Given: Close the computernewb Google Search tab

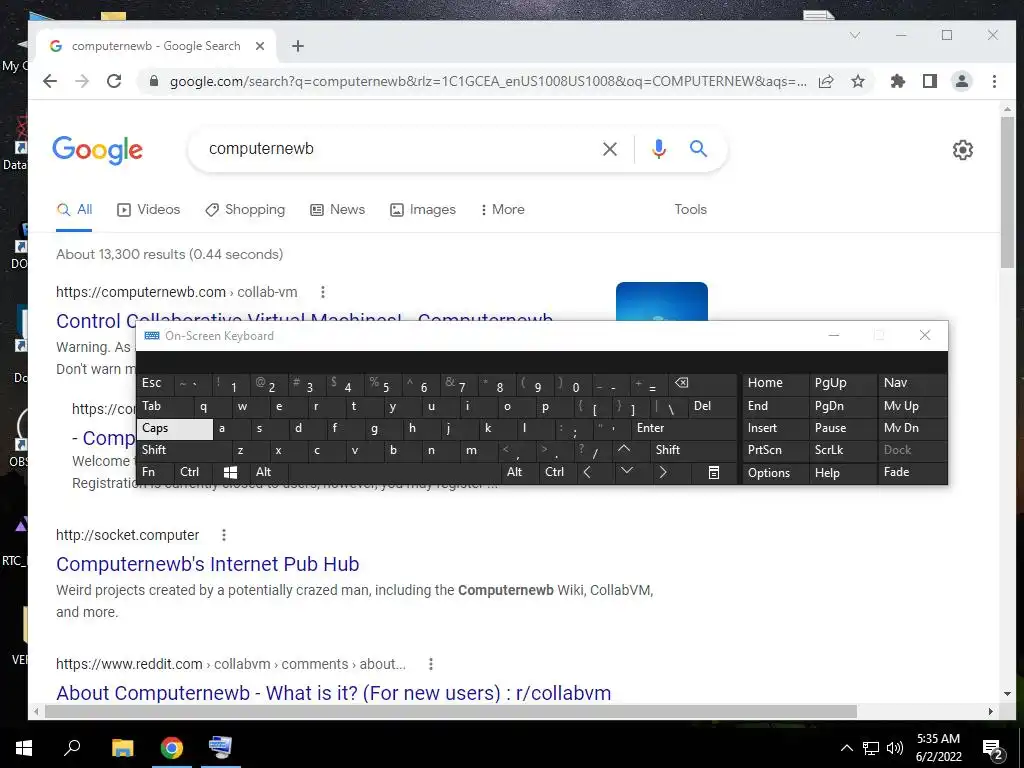Looking at the screenshot, I should tap(260, 46).
